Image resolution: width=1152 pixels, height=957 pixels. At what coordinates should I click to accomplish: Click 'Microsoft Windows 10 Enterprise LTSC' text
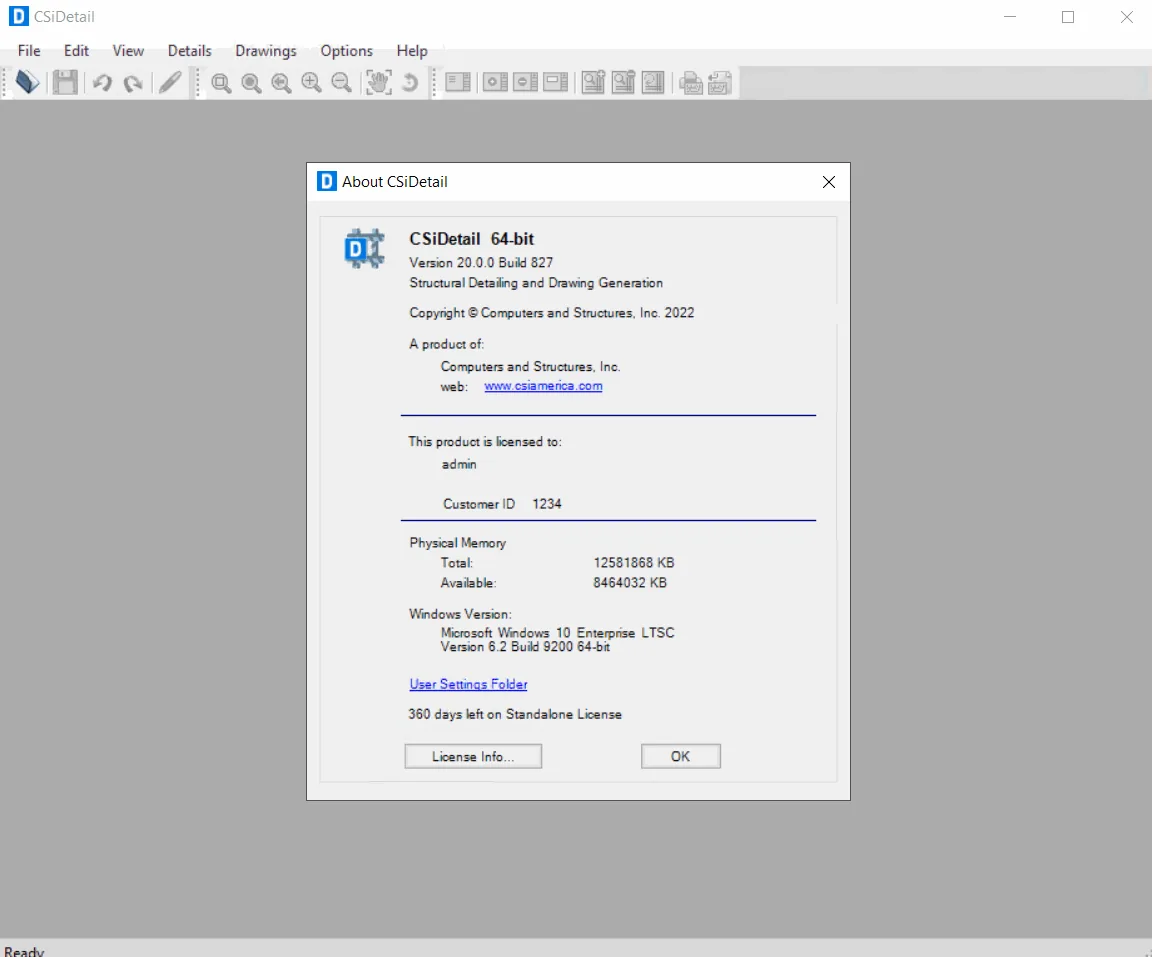click(558, 632)
